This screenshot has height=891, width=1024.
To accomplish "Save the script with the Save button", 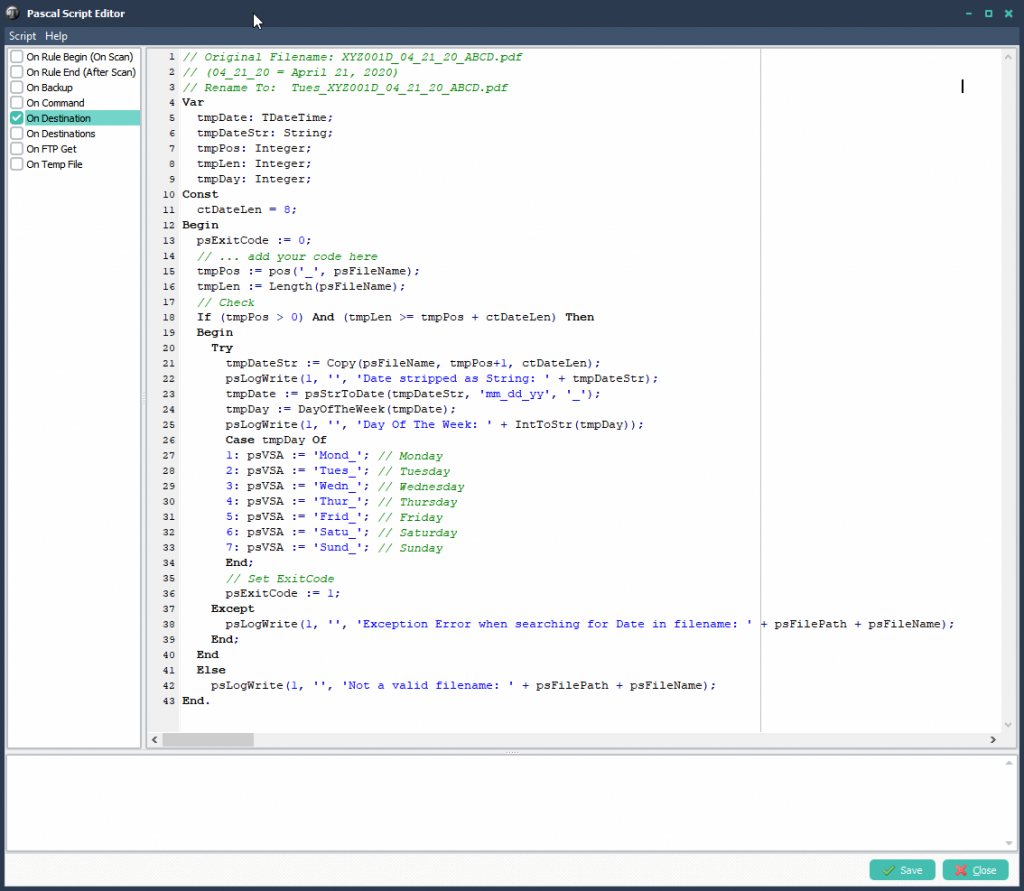I will point(902,870).
